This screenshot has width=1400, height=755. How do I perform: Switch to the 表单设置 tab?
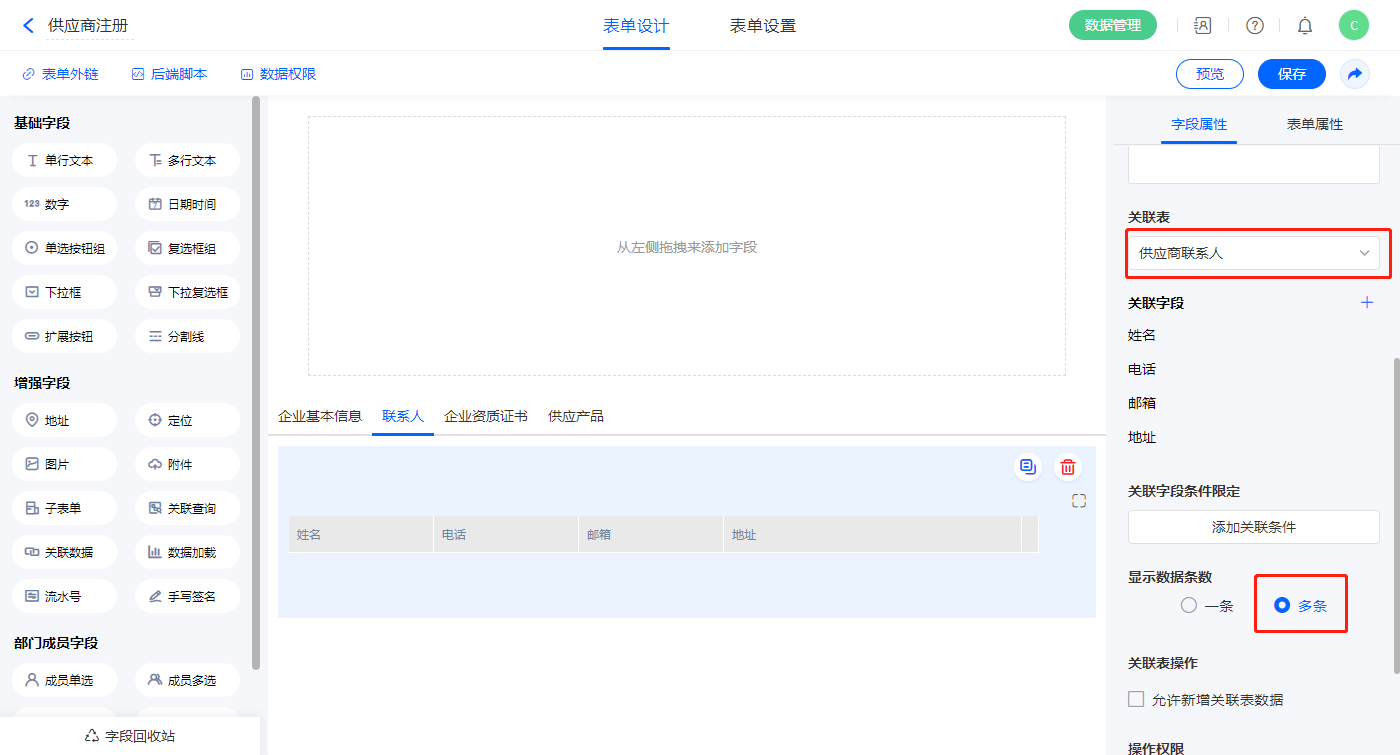point(762,26)
